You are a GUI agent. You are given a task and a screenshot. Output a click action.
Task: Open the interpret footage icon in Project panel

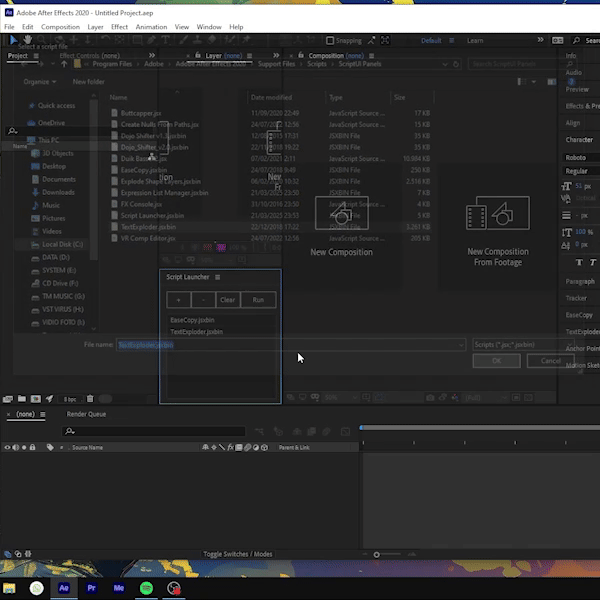tap(8, 399)
